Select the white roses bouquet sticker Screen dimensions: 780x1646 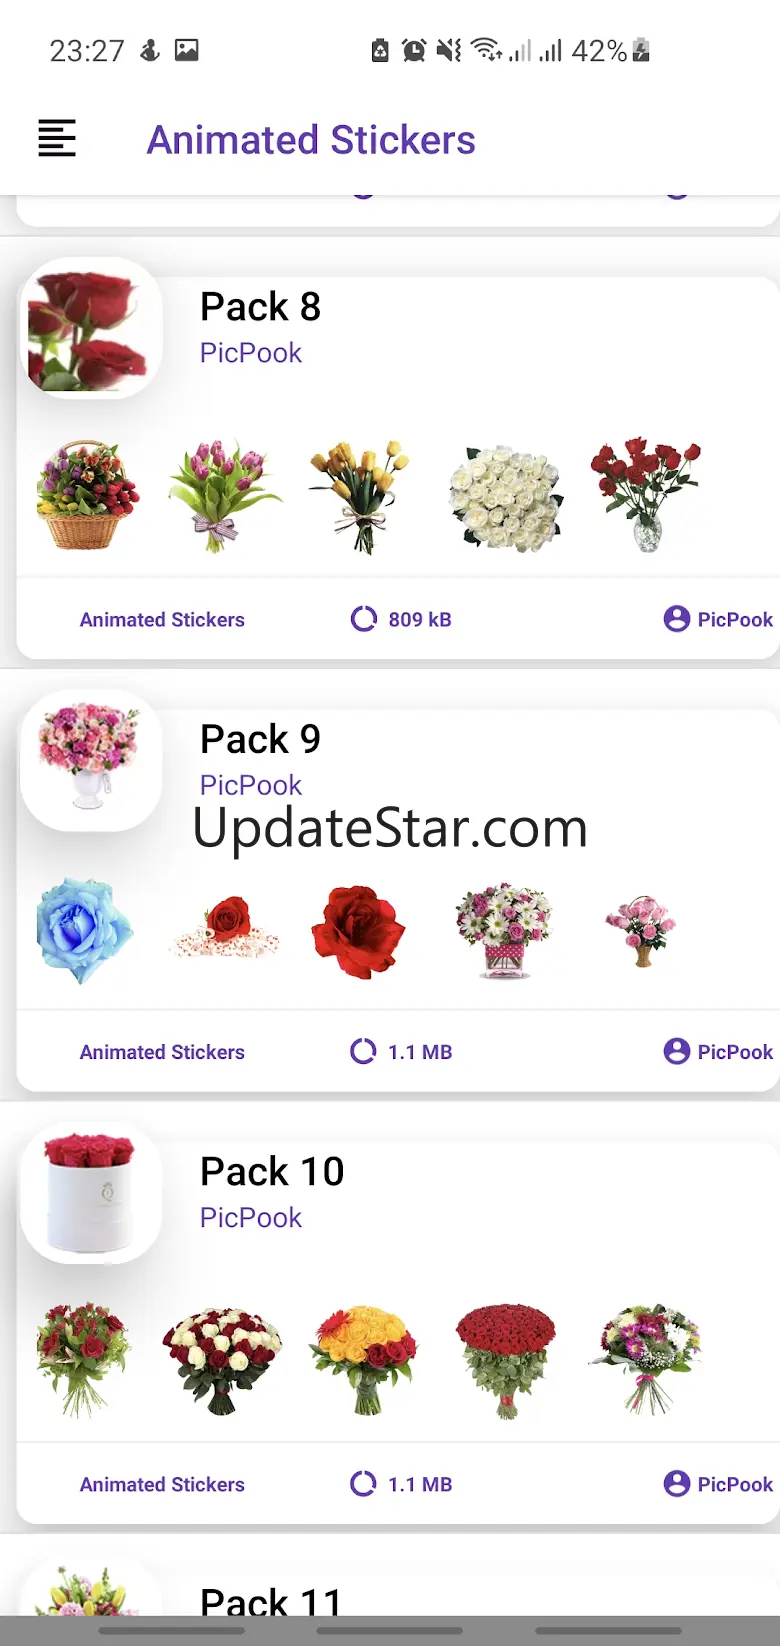507,498
